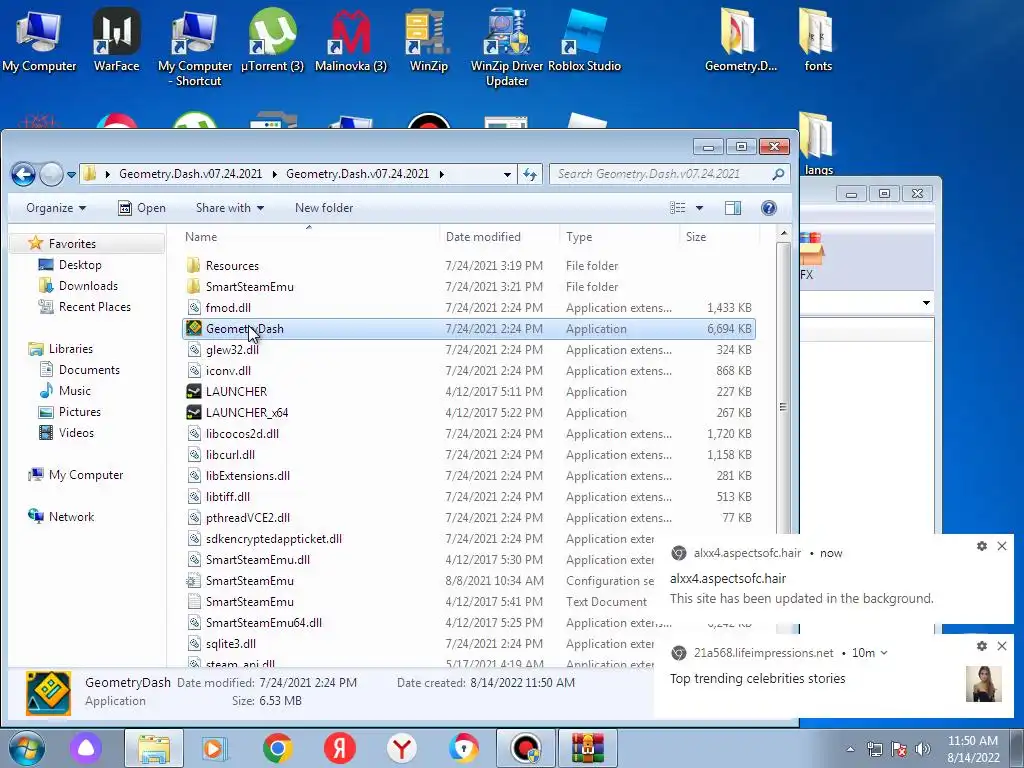Open the WarFace desktop shortcut
Viewport: 1024px width, 768px height.
coord(116,39)
